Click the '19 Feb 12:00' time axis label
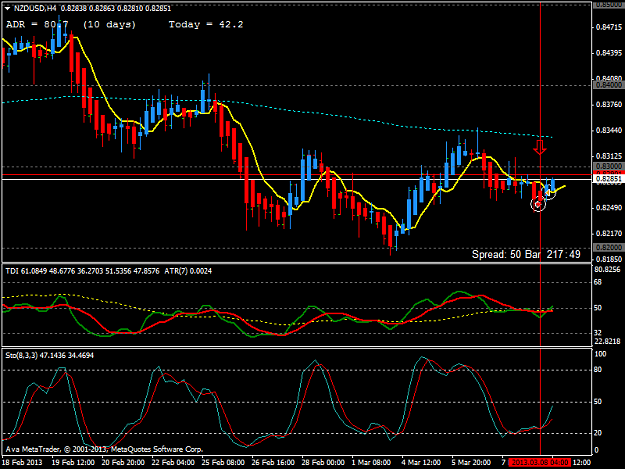The width and height of the screenshot is (625, 469). click(x=73, y=462)
